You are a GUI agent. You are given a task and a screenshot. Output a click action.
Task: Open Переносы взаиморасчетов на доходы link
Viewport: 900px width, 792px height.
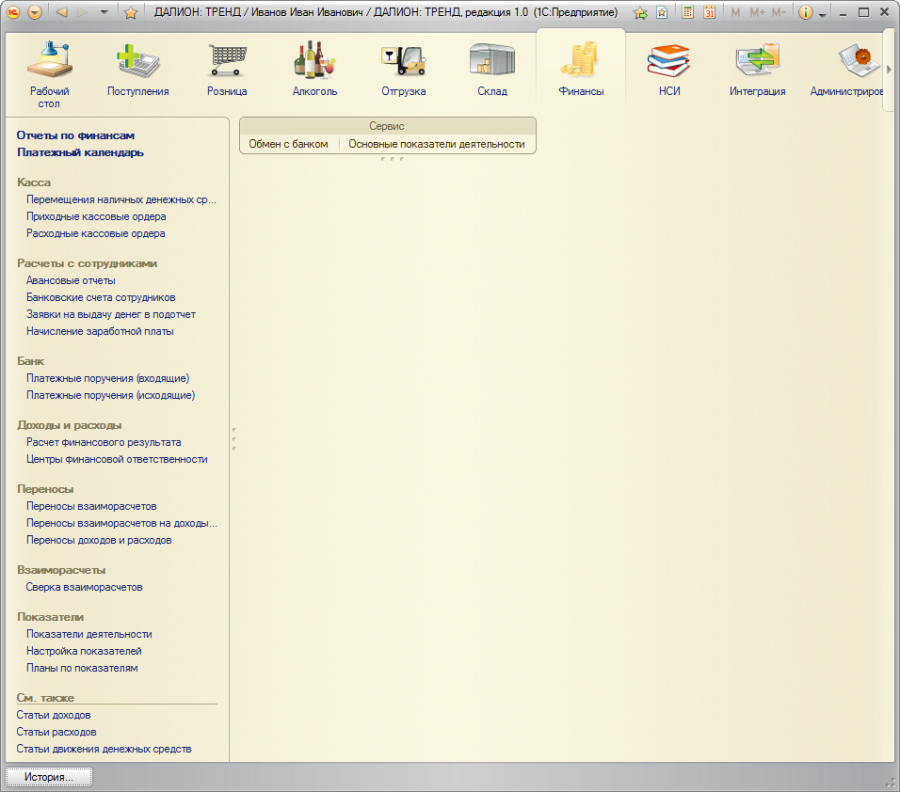tap(122, 523)
